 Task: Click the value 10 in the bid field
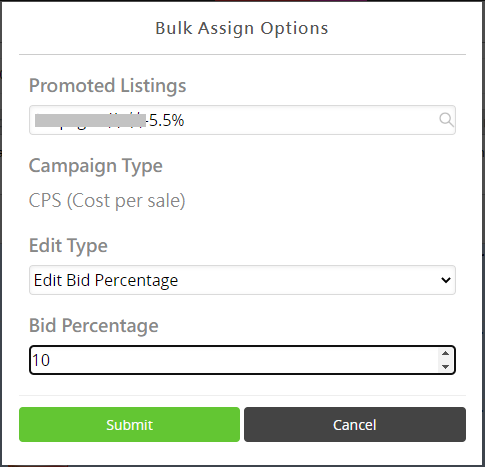41,360
